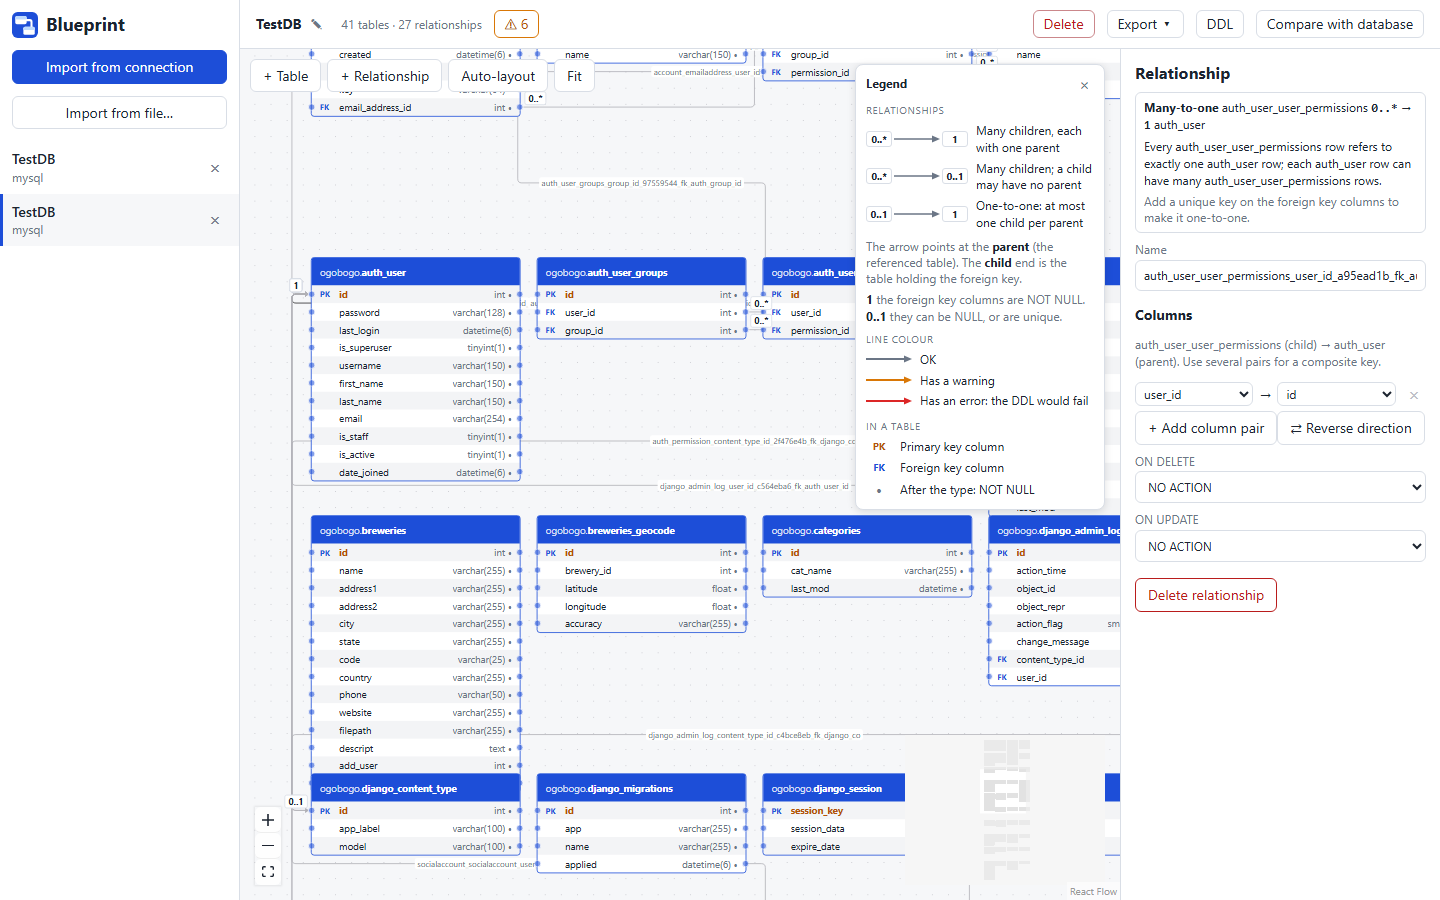This screenshot has height=900, width=1440.
Task: Zoom in on the diagram canvas
Action: tap(268, 820)
